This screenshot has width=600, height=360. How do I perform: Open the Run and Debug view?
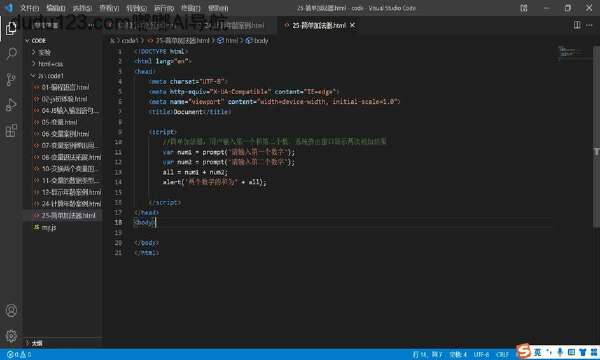pyautogui.click(x=11, y=104)
